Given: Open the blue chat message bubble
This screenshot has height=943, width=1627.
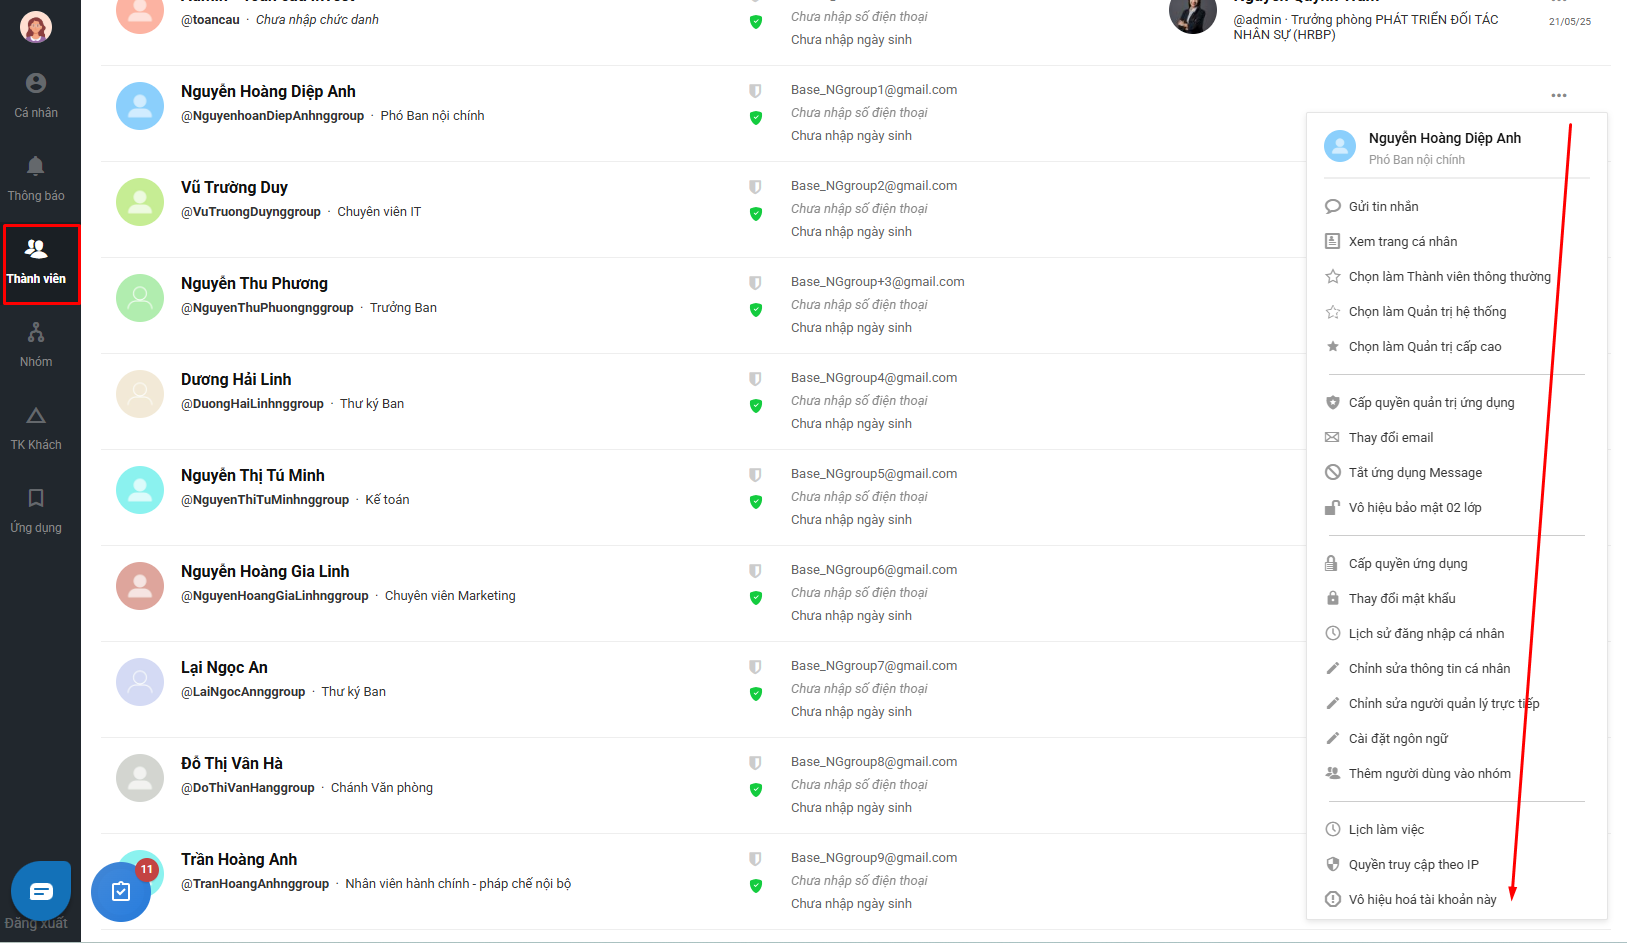Looking at the screenshot, I should click(41, 891).
